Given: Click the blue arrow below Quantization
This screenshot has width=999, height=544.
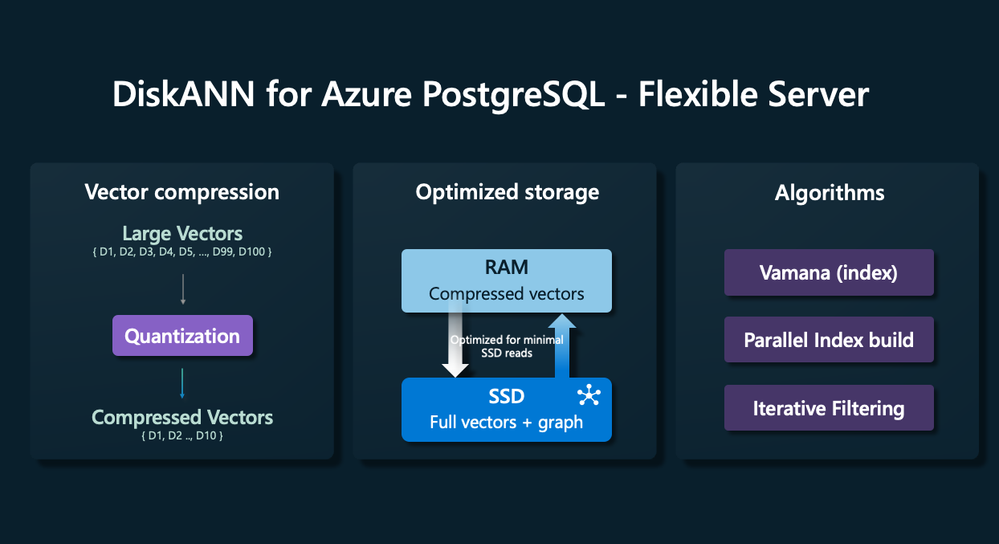Looking at the screenshot, I should [182, 383].
